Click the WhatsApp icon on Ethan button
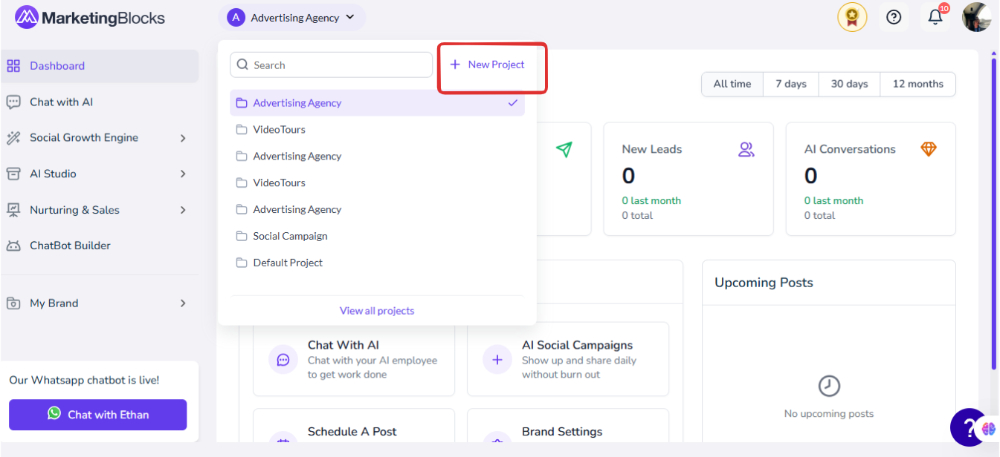 tap(55, 414)
